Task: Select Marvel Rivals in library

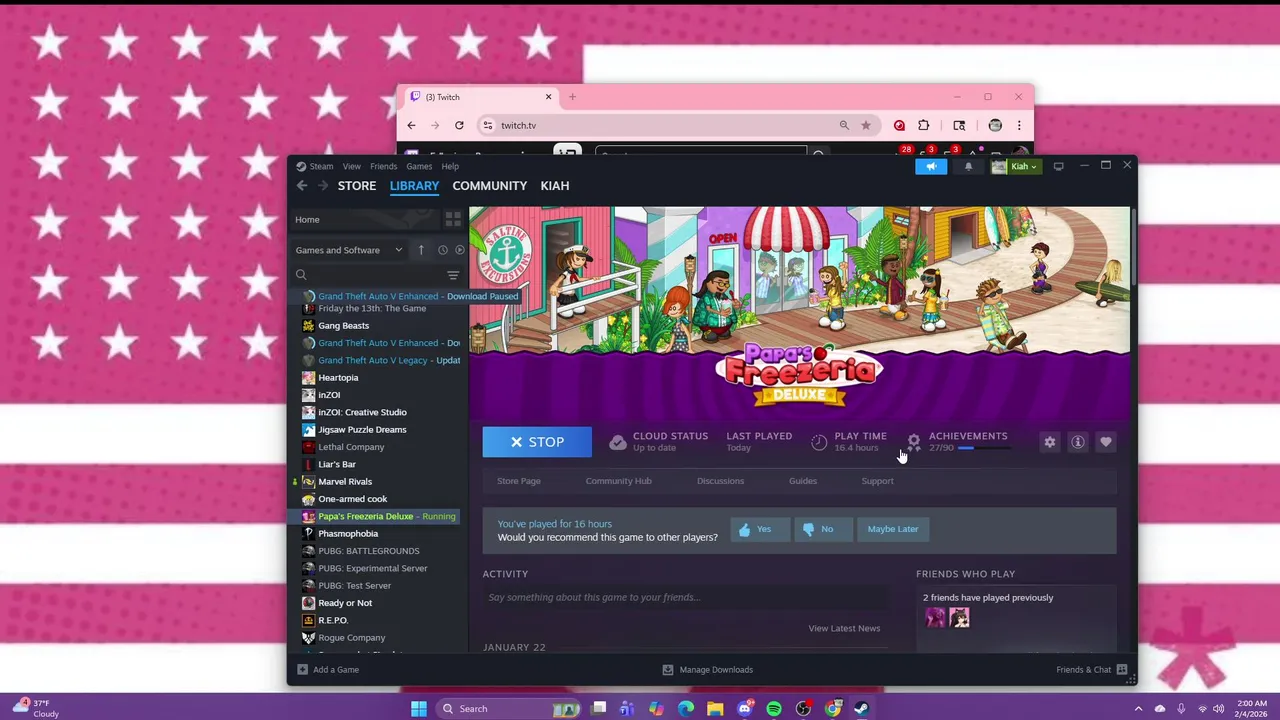Action: tap(345, 482)
